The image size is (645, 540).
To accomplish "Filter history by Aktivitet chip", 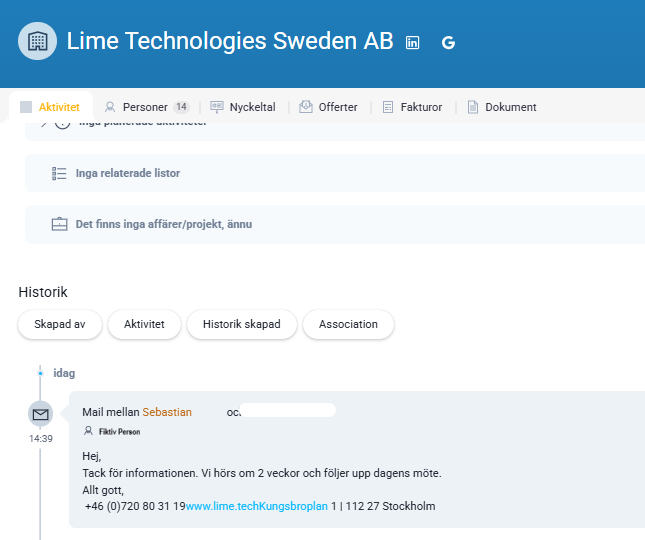I will tap(144, 324).
